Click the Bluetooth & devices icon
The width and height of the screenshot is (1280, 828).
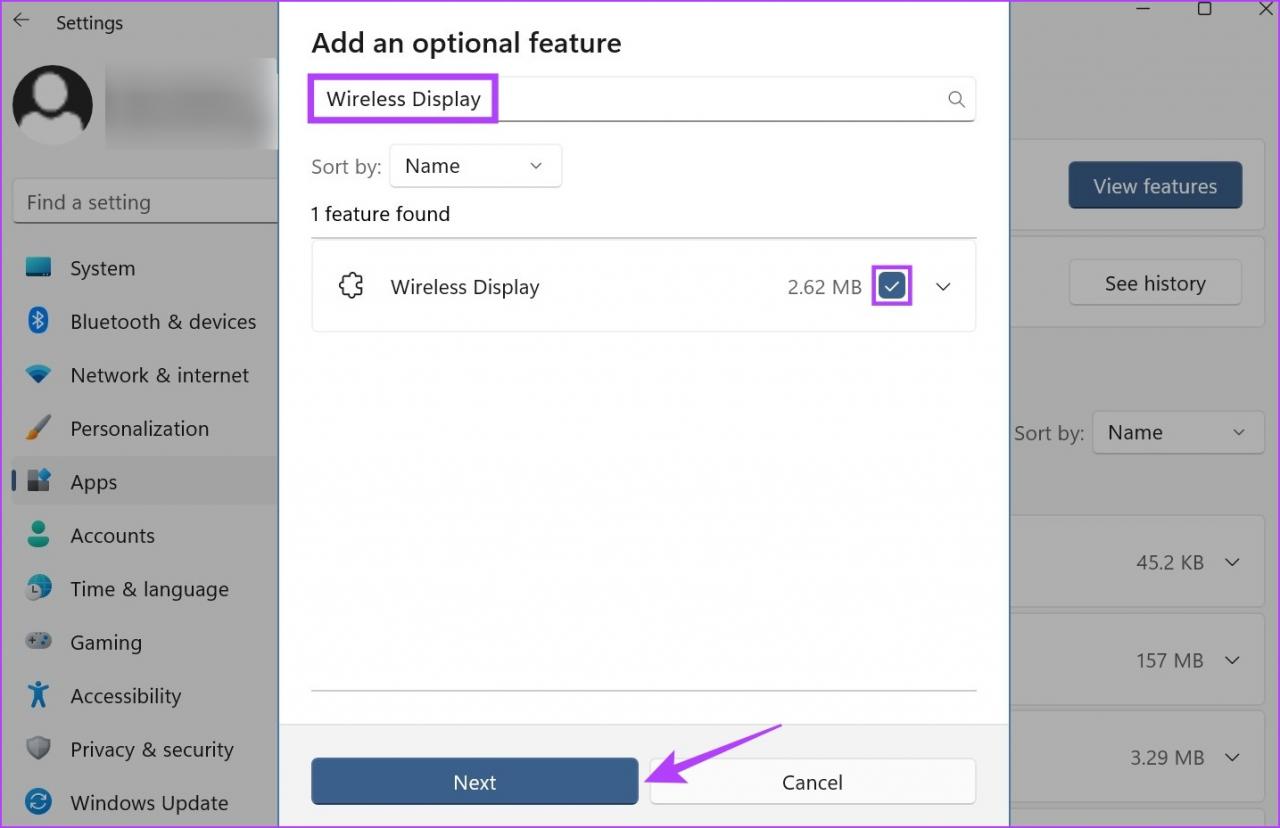point(38,321)
